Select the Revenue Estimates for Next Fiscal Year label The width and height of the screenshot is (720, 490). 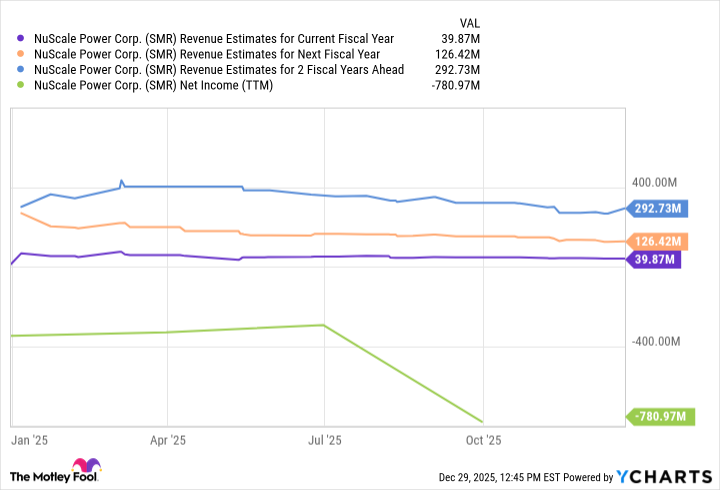208,54
